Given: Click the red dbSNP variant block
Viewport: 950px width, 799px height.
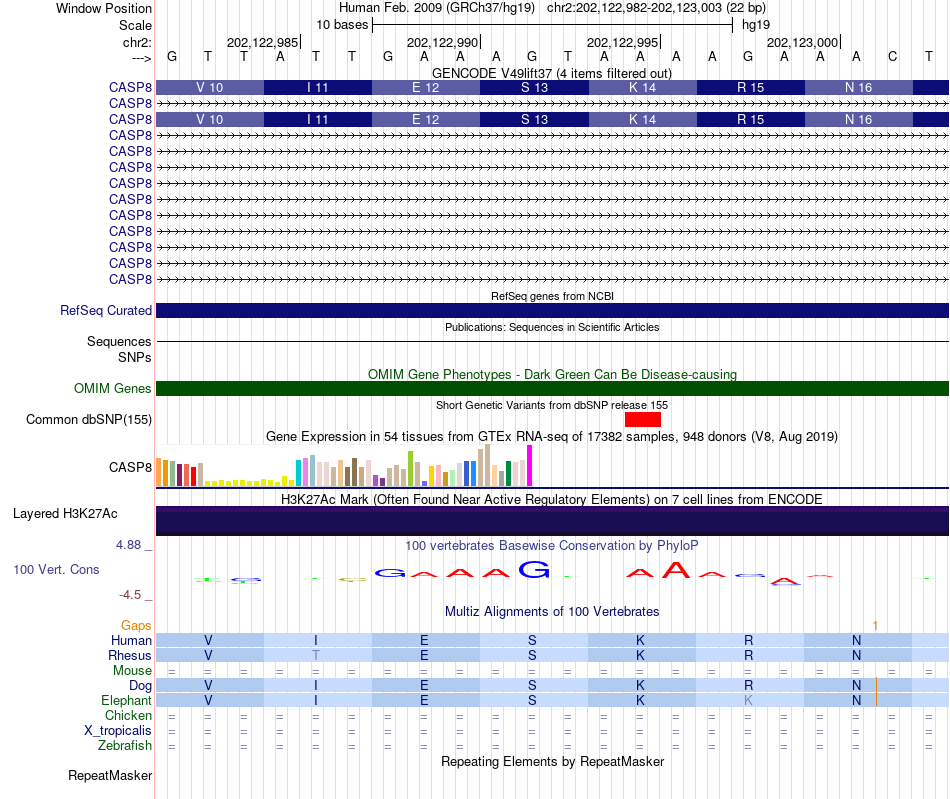Looking at the screenshot, I should (642, 420).
